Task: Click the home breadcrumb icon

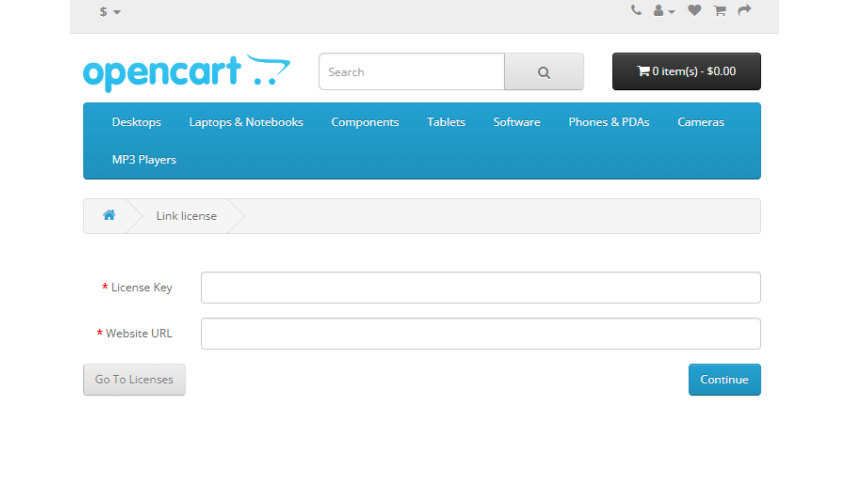Action: point(109,215)
